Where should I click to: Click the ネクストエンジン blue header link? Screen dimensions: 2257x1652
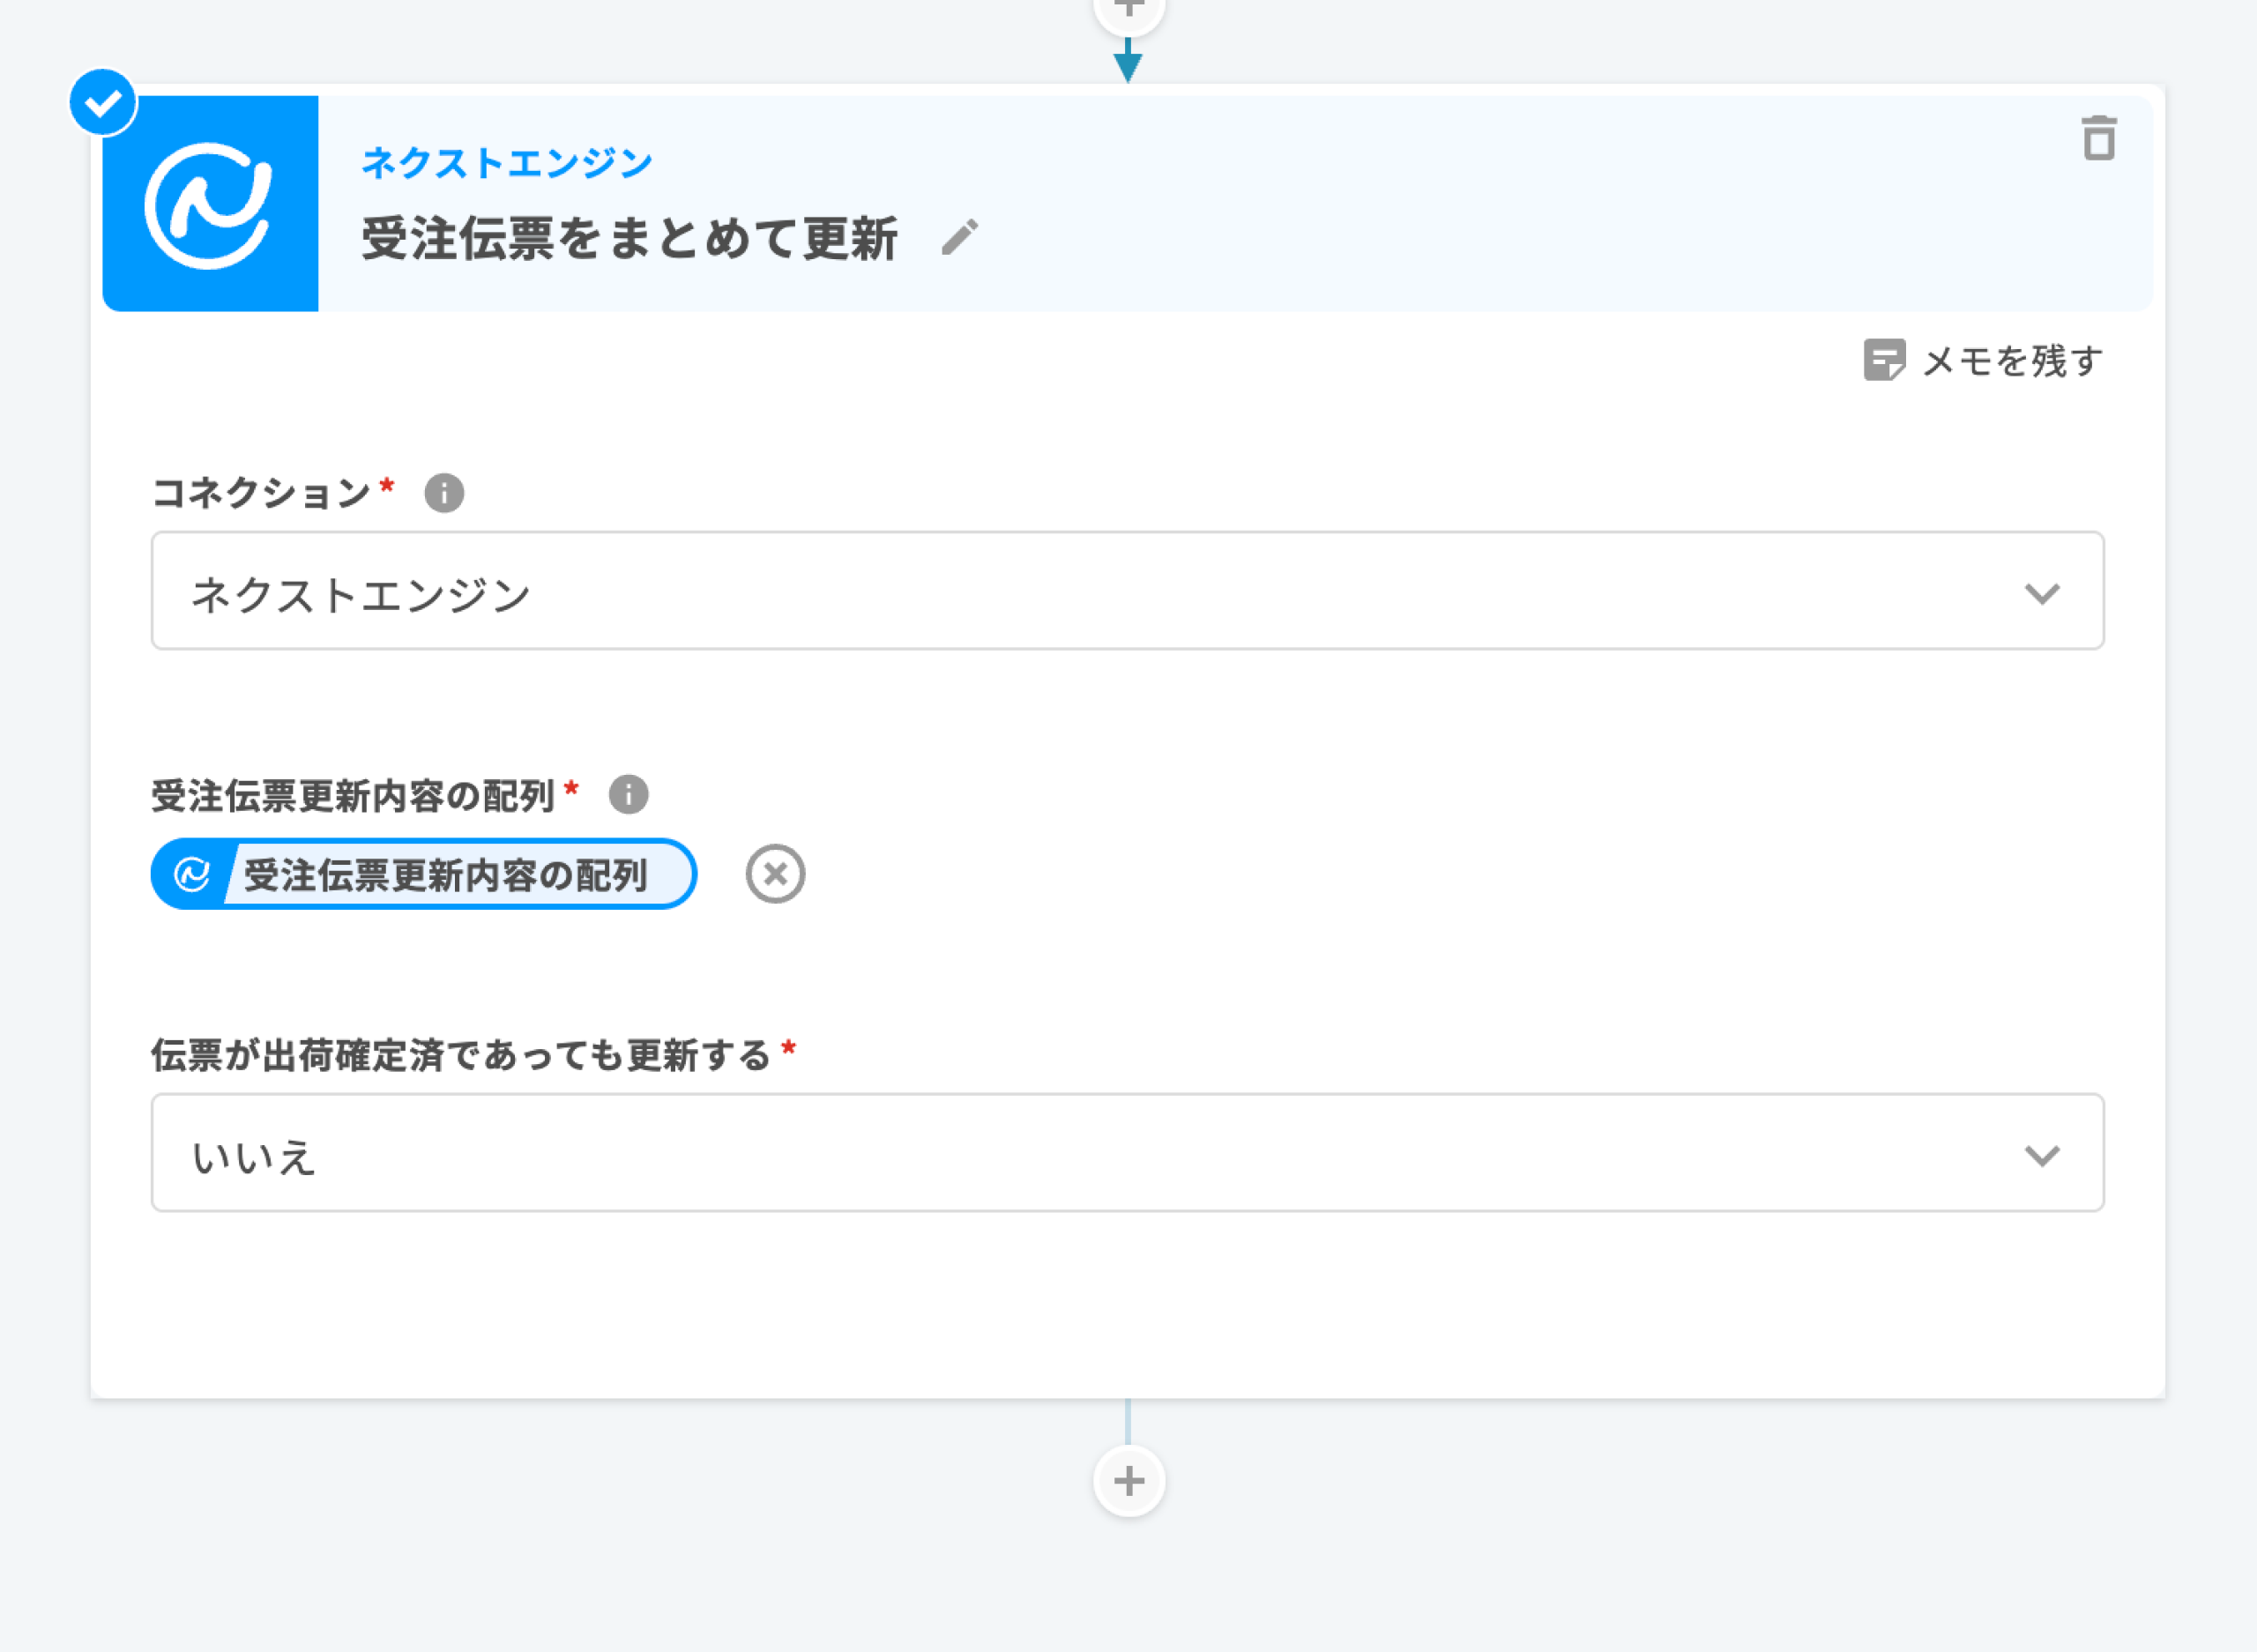click(x=507, y=162)
